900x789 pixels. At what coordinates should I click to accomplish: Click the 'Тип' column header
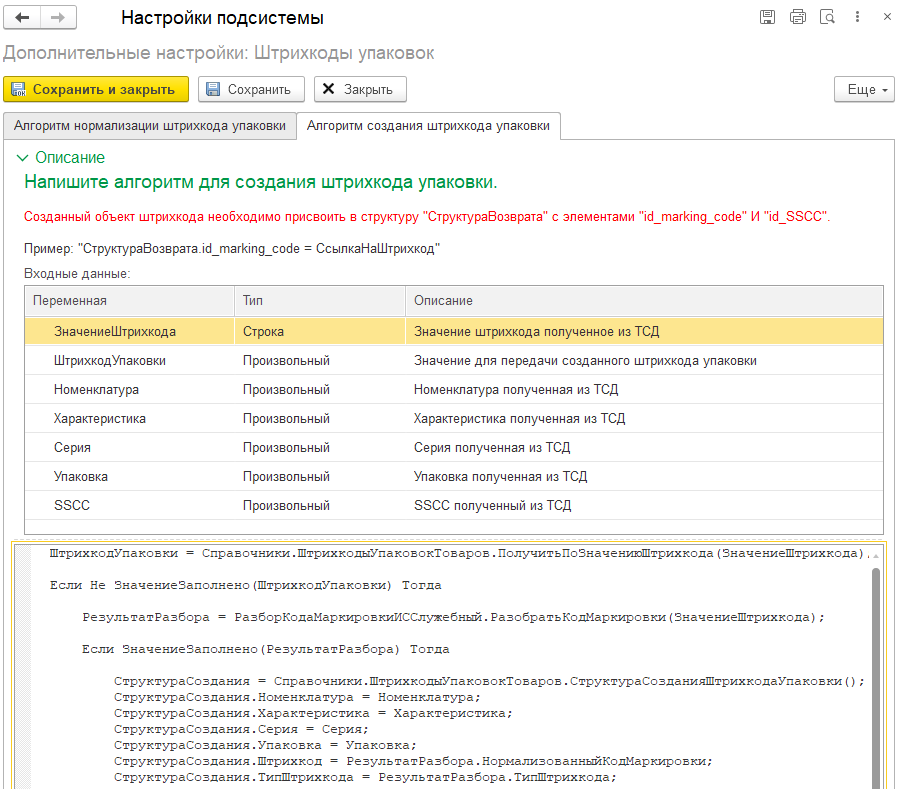point(320,301)
